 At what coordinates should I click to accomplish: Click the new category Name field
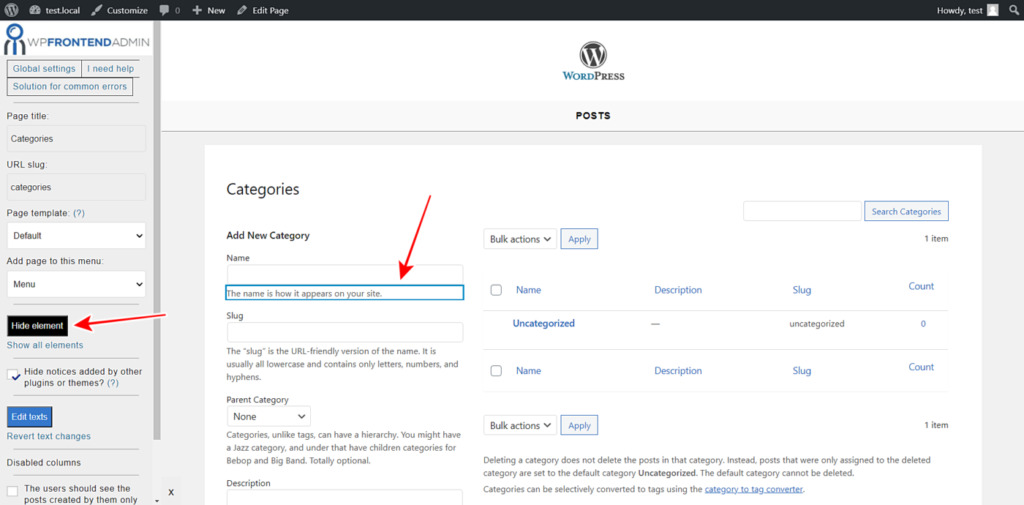click(345, 274)
